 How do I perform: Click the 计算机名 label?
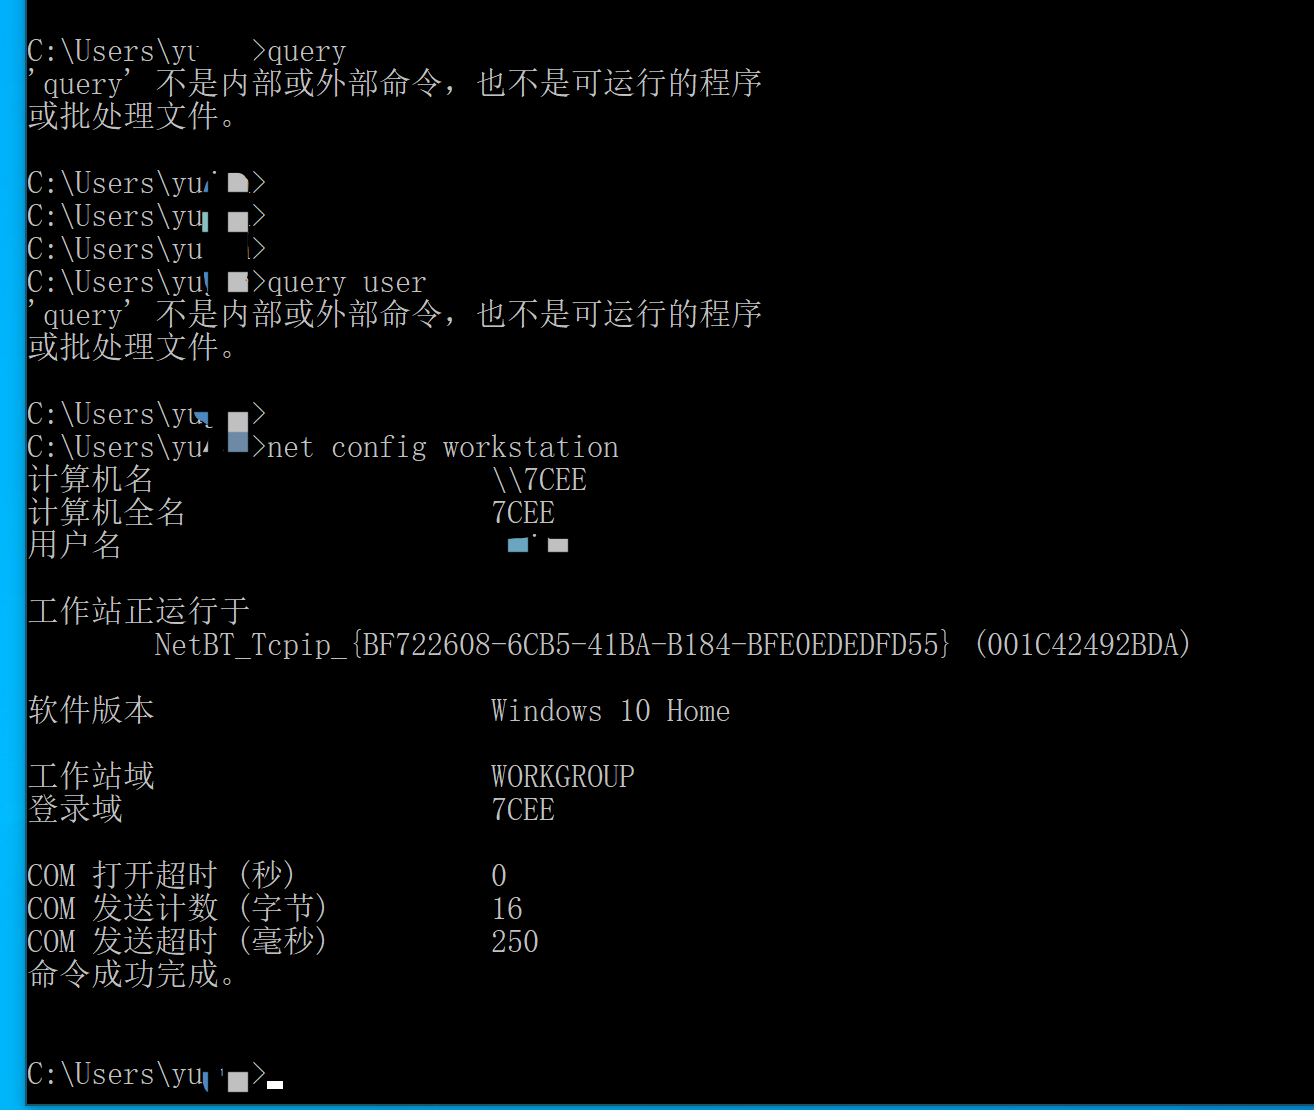[x=91, y=480]
